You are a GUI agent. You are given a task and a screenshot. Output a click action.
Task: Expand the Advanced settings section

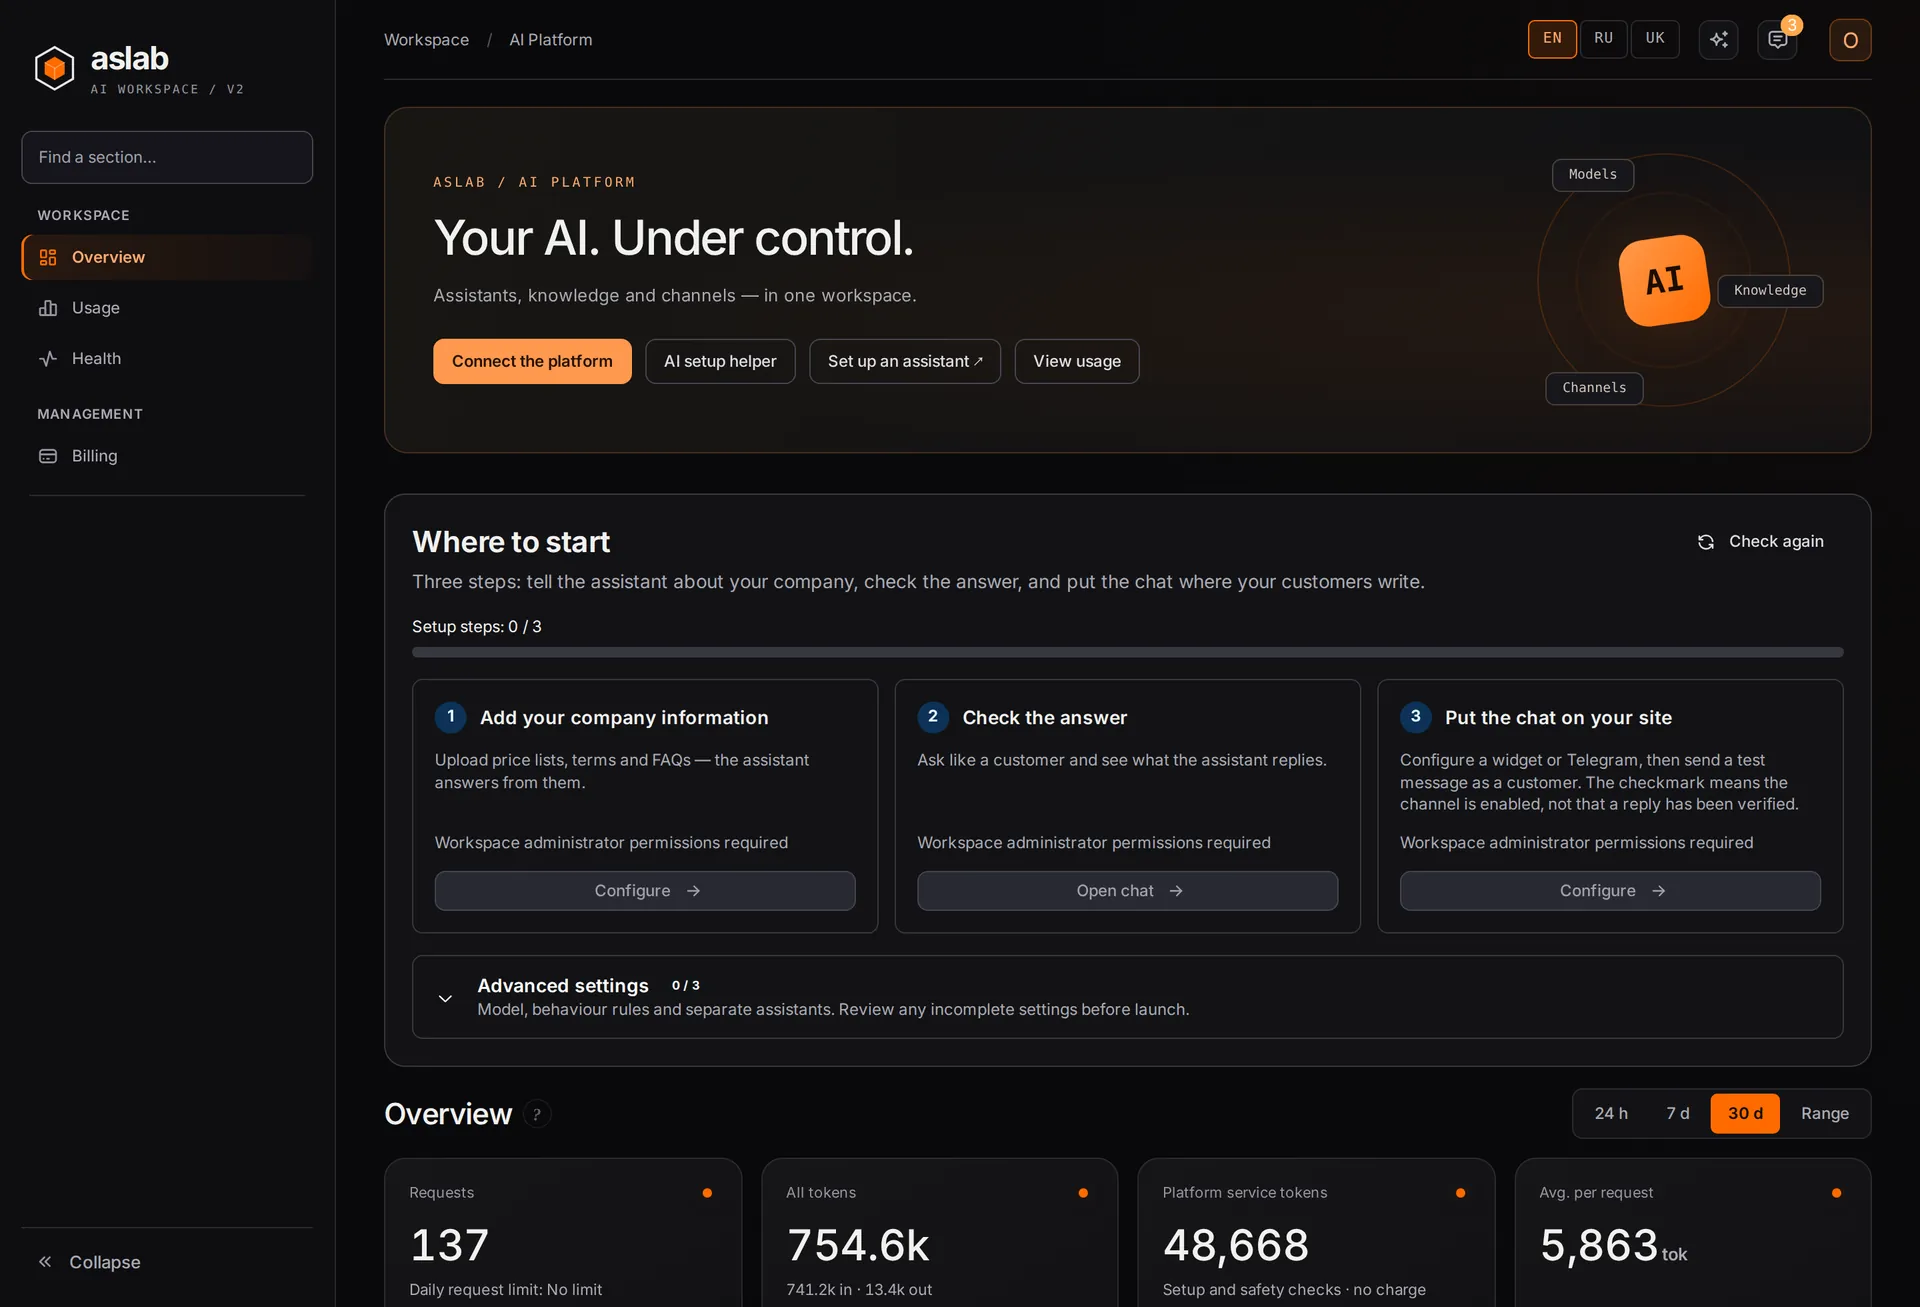click(x=1127, y=997)
